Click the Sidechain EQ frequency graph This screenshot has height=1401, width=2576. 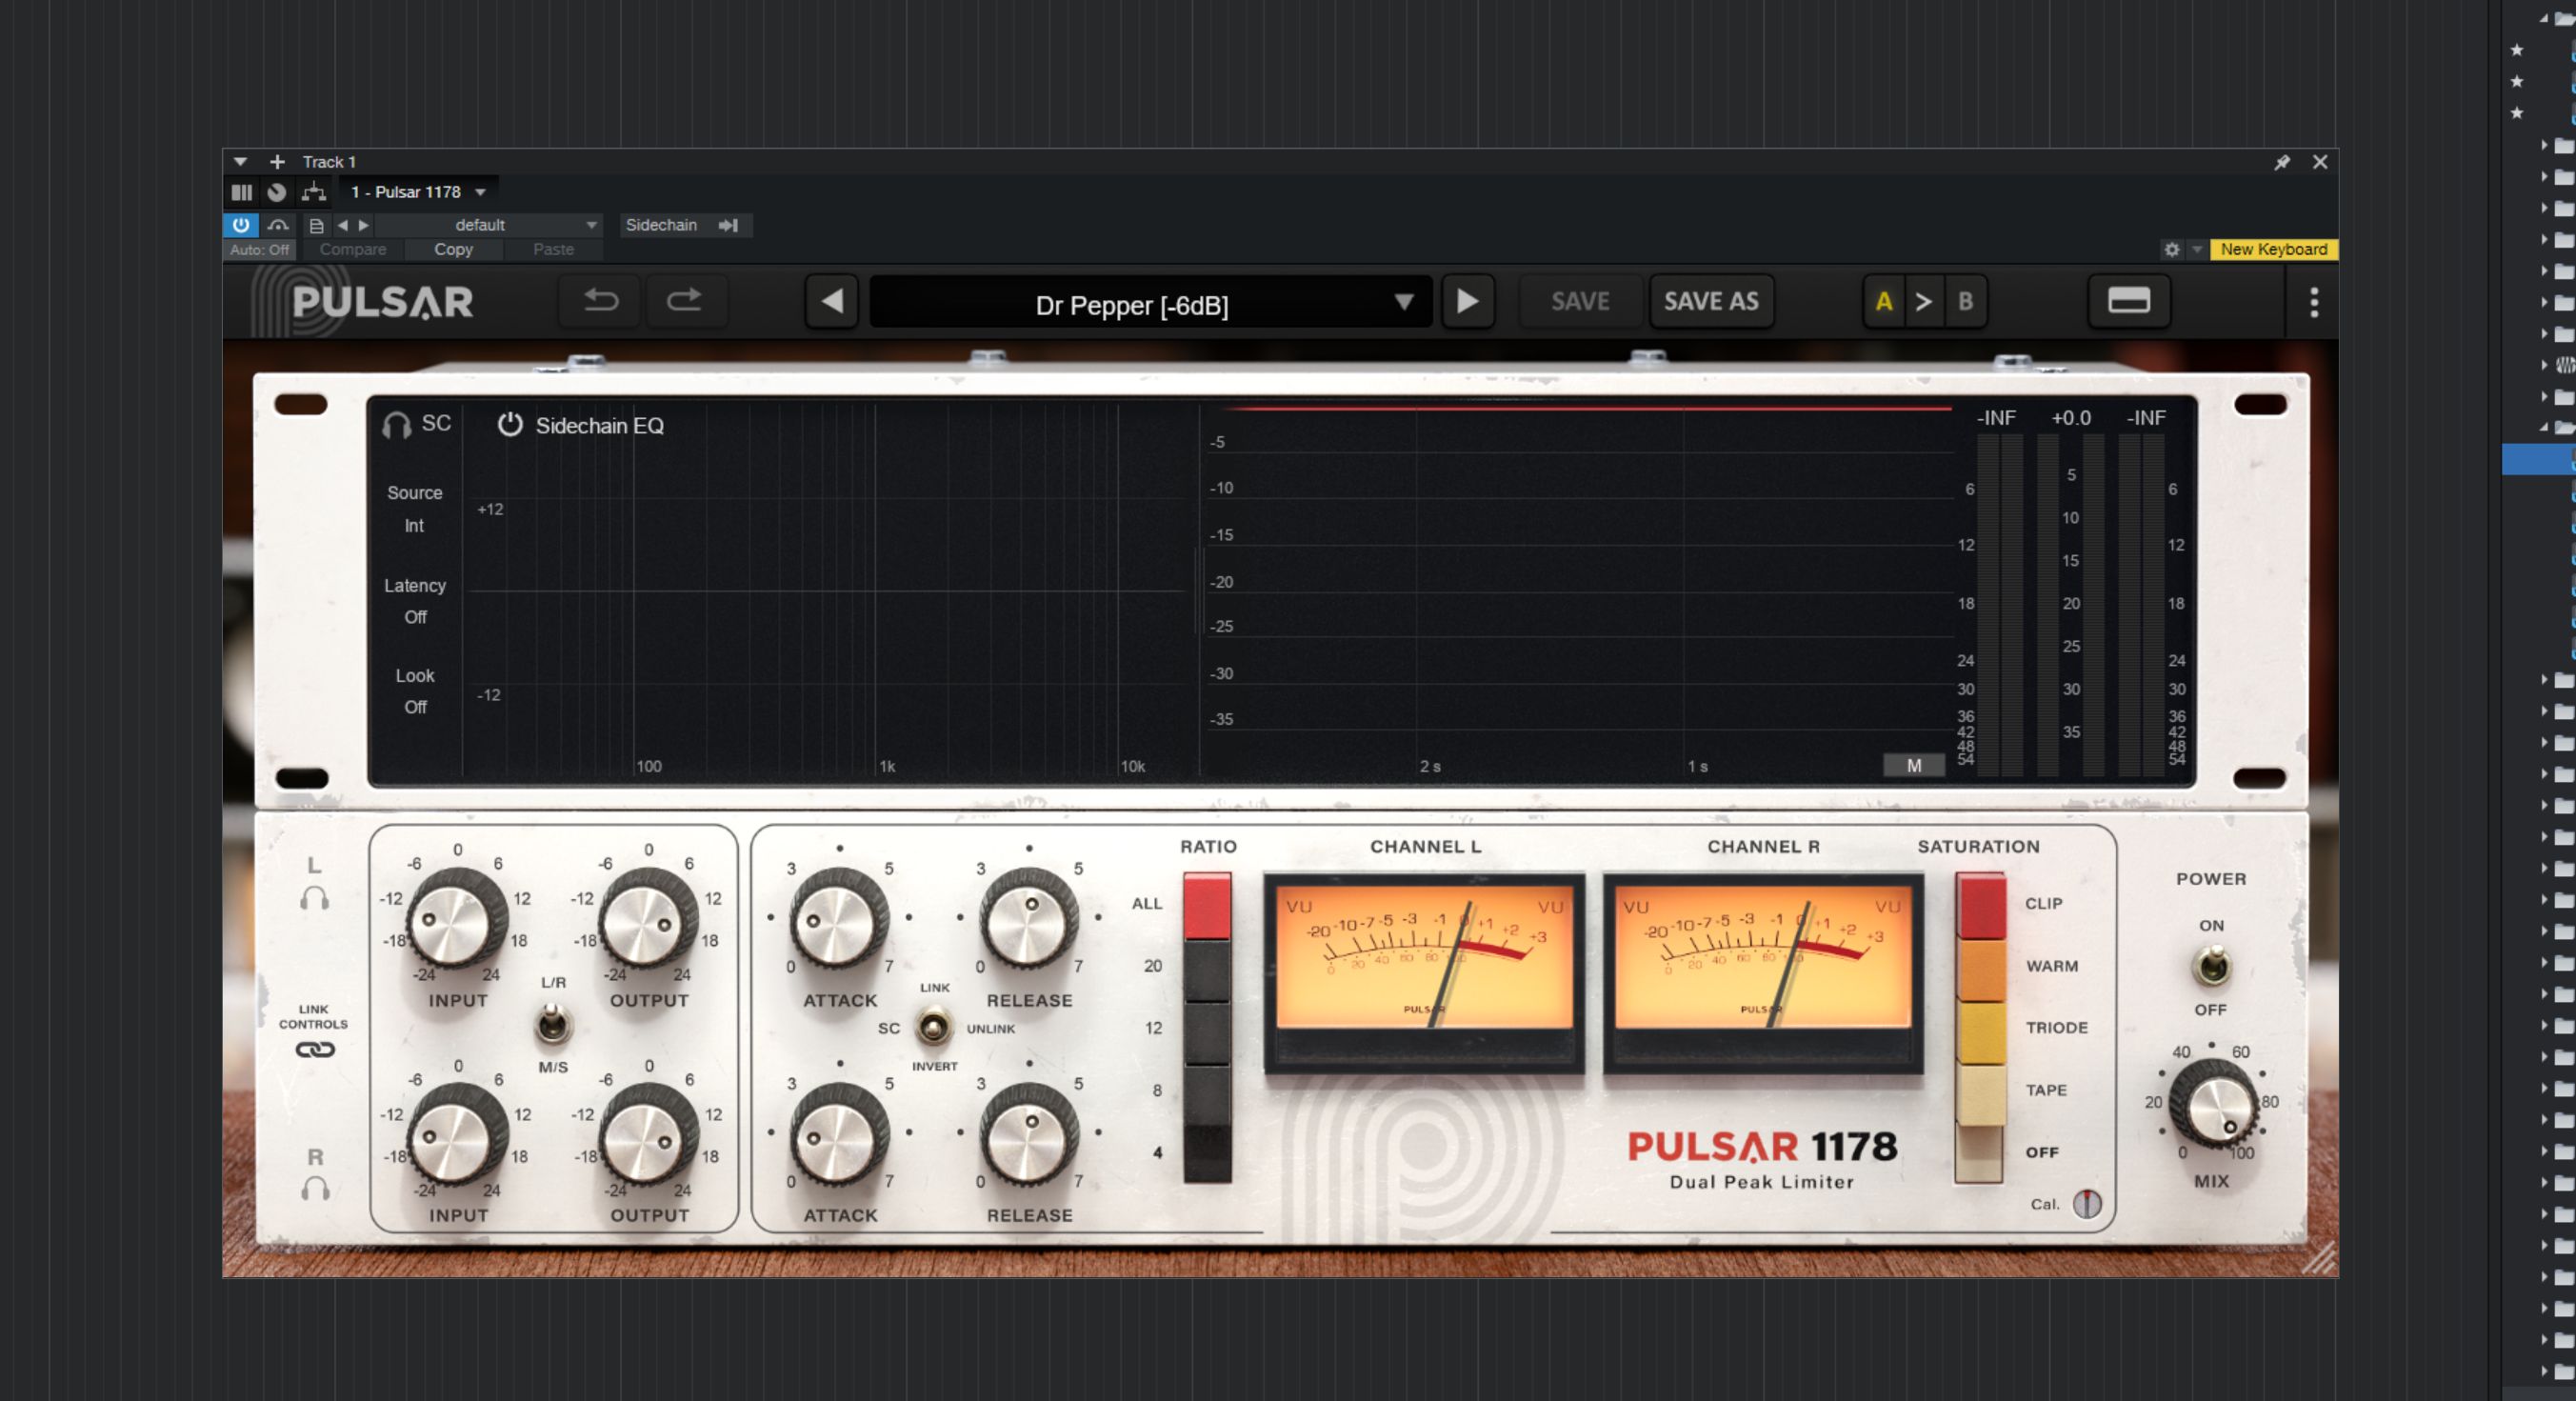tap(825, 590)
